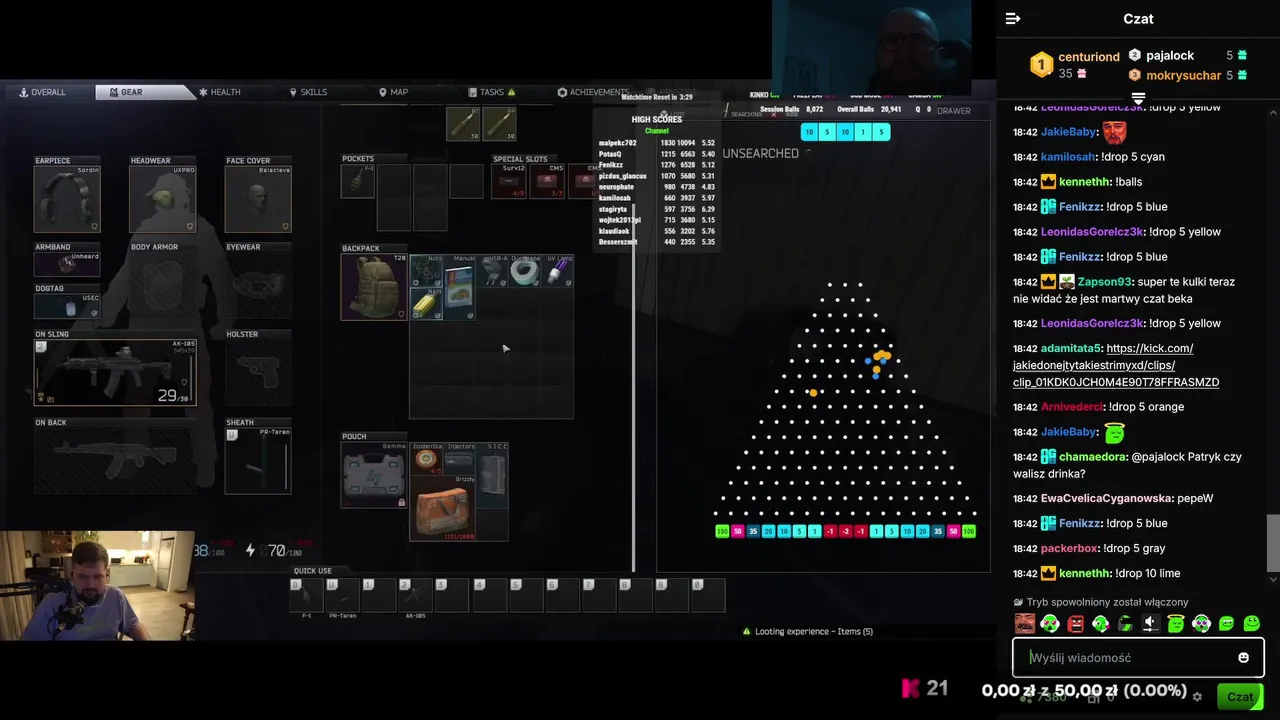Image resolution: width=1280 pixels, height=720 pixels.
Task: Pick the UV Lamp item
Action: [x=558, y=271]
